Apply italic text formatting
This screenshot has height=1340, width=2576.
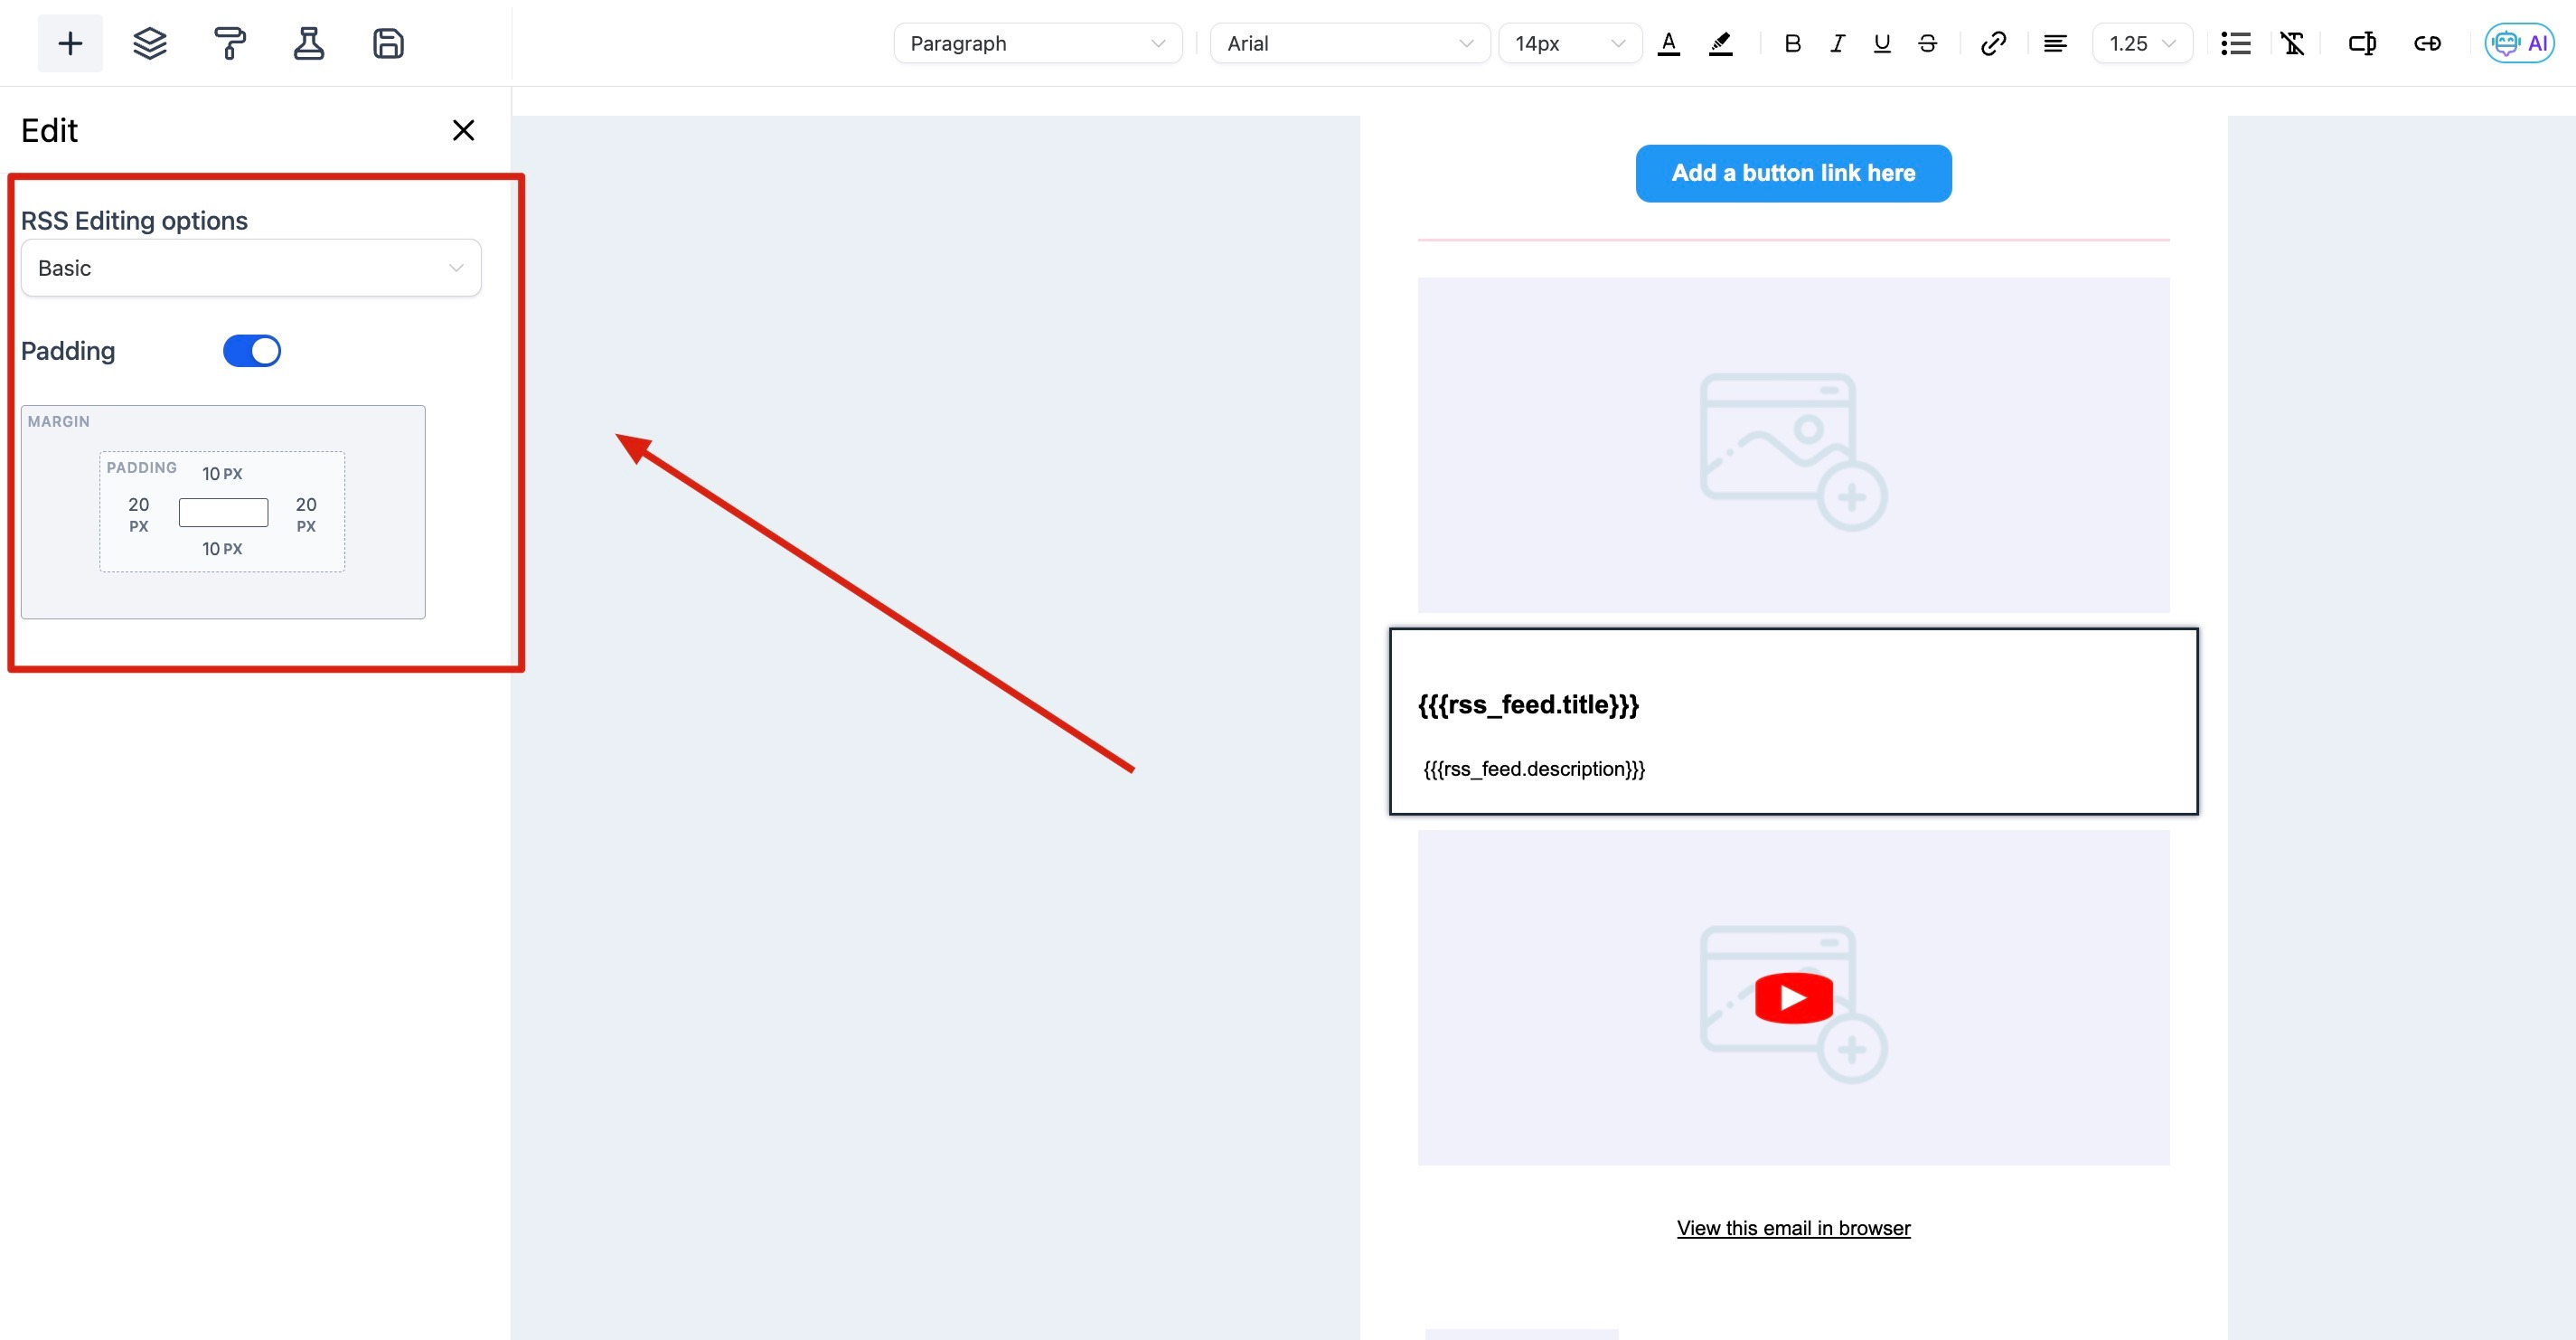1837,43
